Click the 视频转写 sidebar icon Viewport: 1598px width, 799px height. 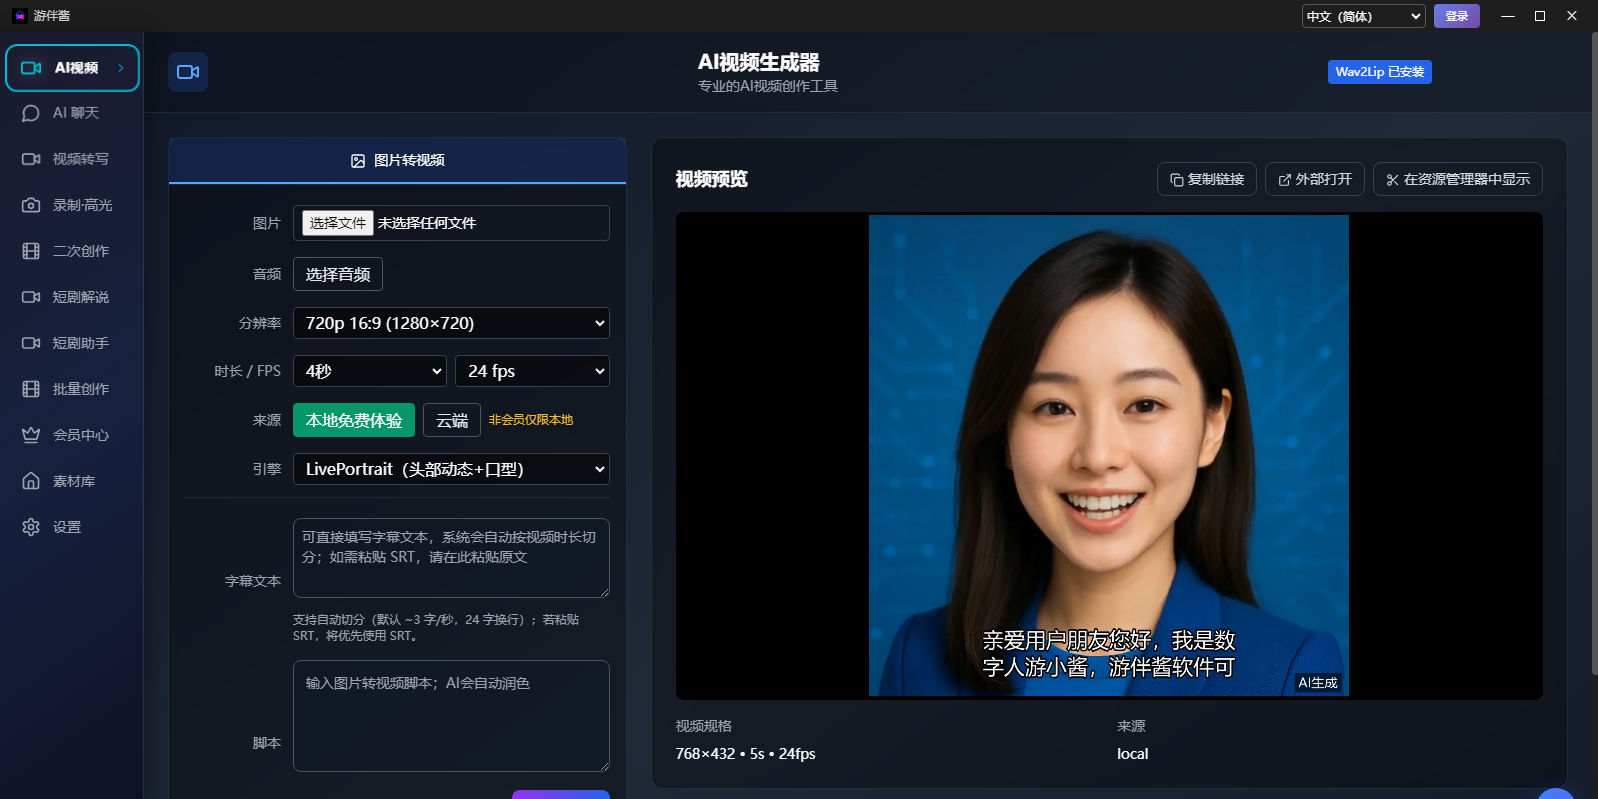[31, 159]
